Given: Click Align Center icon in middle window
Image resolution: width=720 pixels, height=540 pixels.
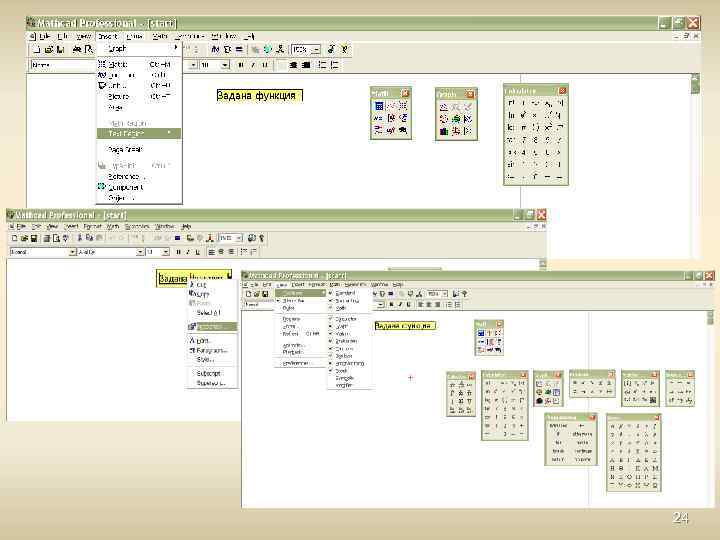Looking at the screenshot, I should [221, 252].
